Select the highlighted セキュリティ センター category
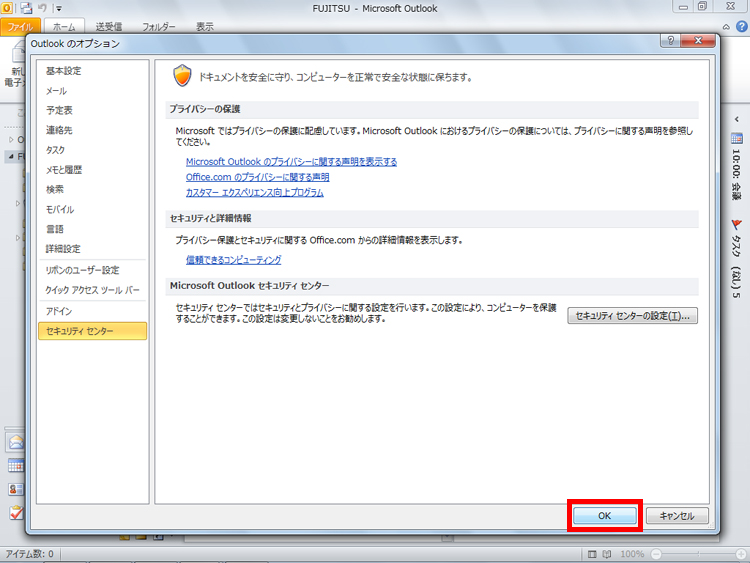Image resolution: width=750 pixels, height=563 pixels. tap(92, 331)
